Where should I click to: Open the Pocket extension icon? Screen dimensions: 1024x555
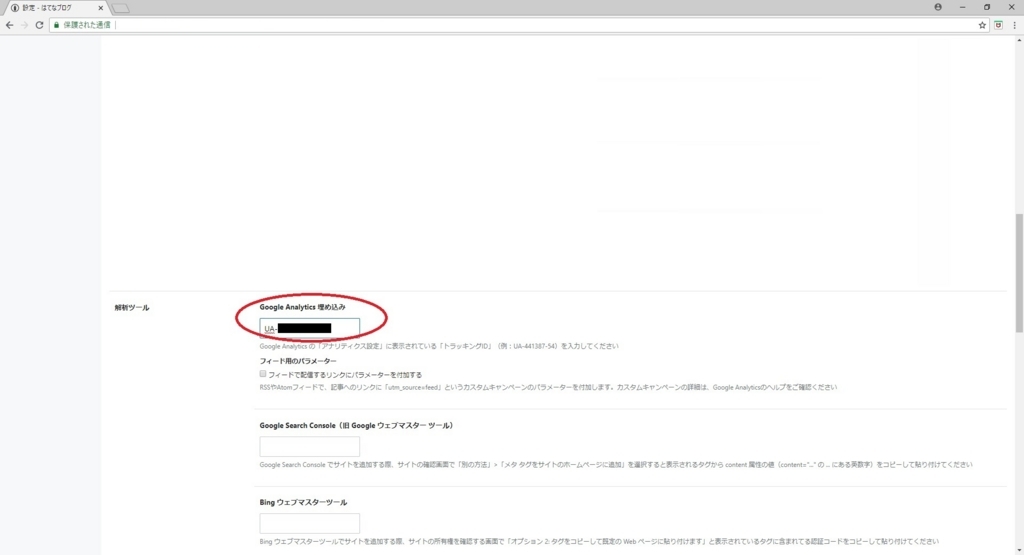tap(999, 25)
